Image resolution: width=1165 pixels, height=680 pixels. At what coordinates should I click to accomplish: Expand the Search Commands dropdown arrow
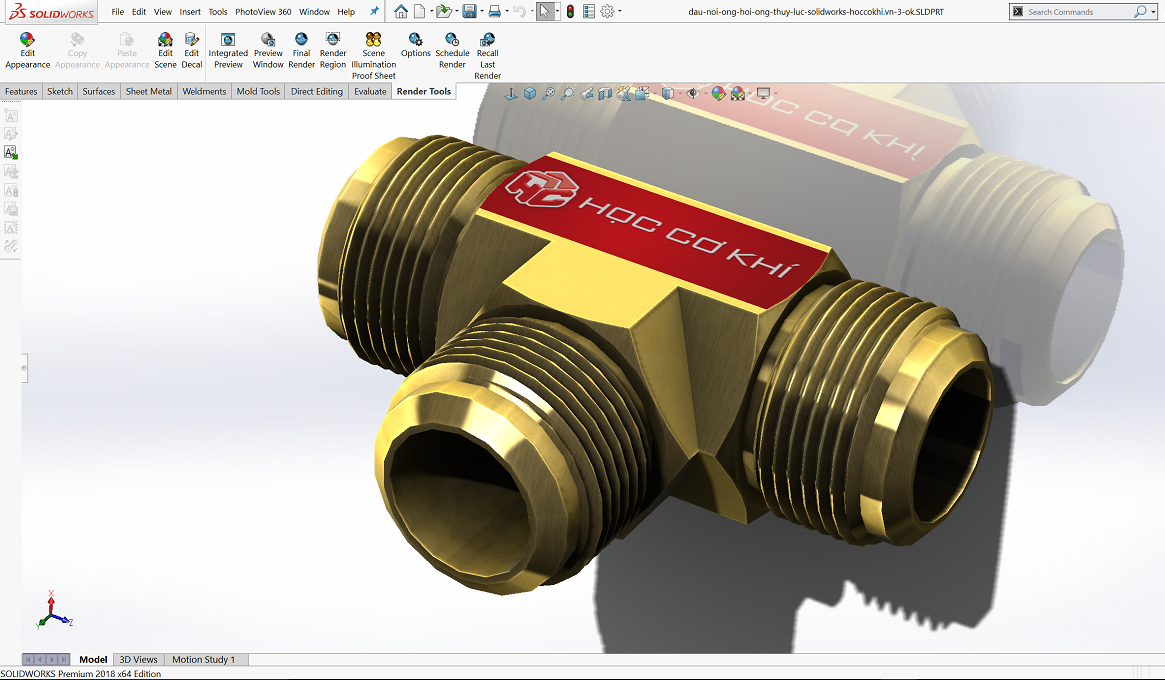click(x=1152, y=12)
